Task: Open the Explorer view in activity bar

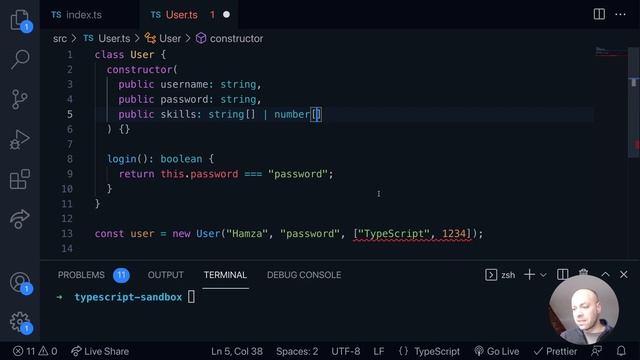Action: coord(20,20)
